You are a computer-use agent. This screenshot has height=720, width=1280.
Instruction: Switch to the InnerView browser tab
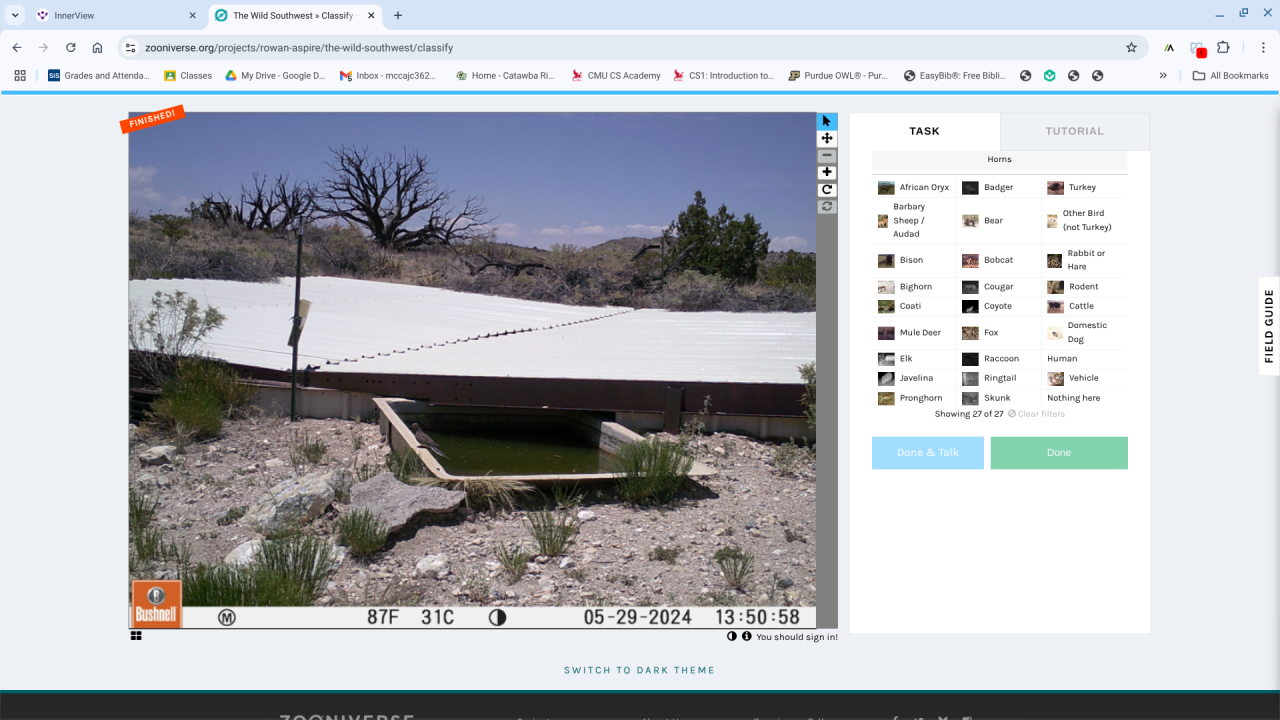coord(117,16)
